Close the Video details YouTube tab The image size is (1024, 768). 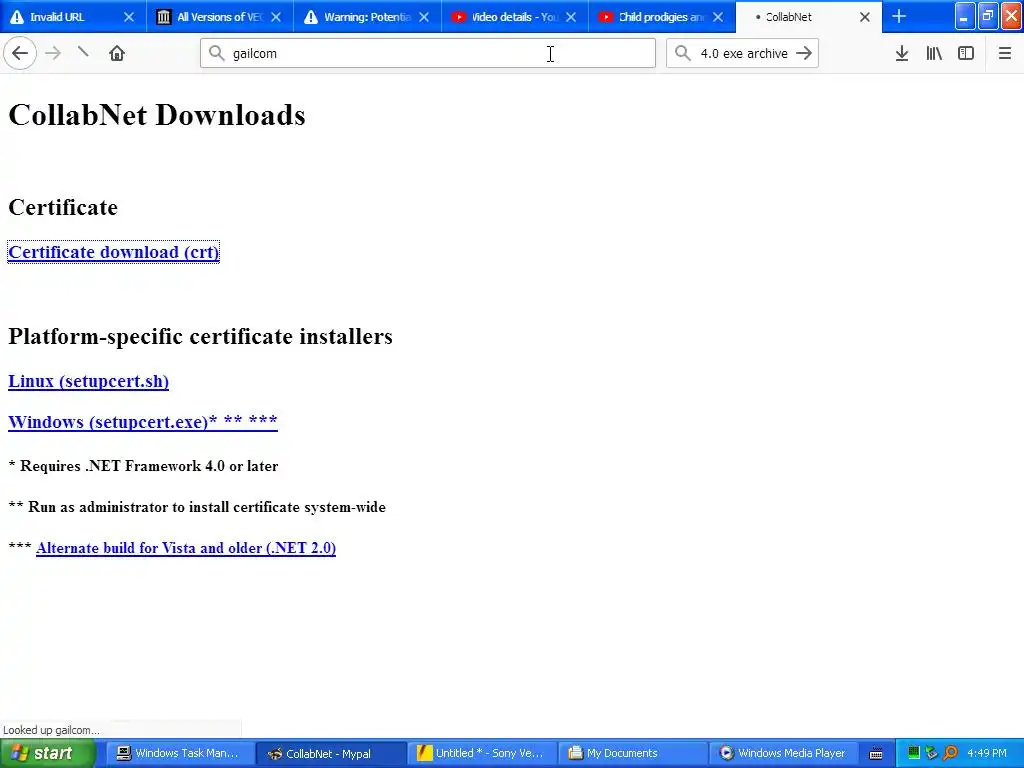point(571,17)
